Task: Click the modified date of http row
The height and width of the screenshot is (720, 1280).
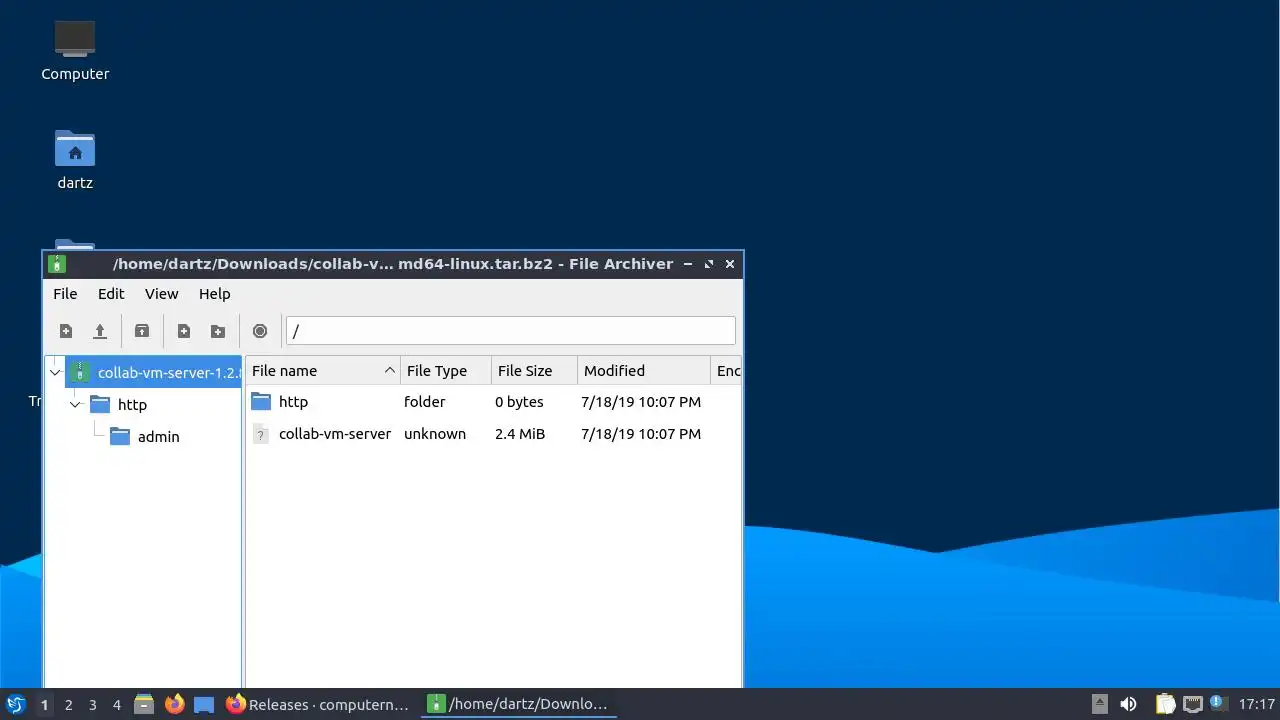Action: pyautogui.click(x=641, y=402)
